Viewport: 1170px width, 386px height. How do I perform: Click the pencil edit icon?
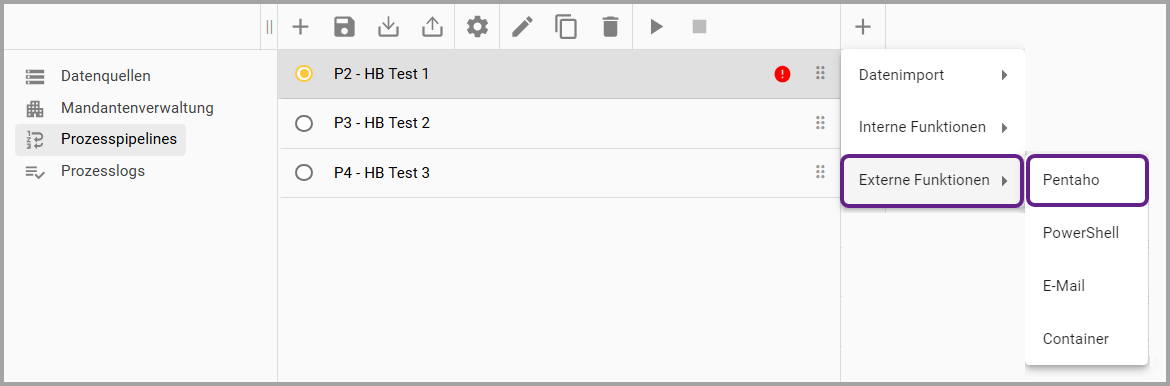click(x=522, y=27)
